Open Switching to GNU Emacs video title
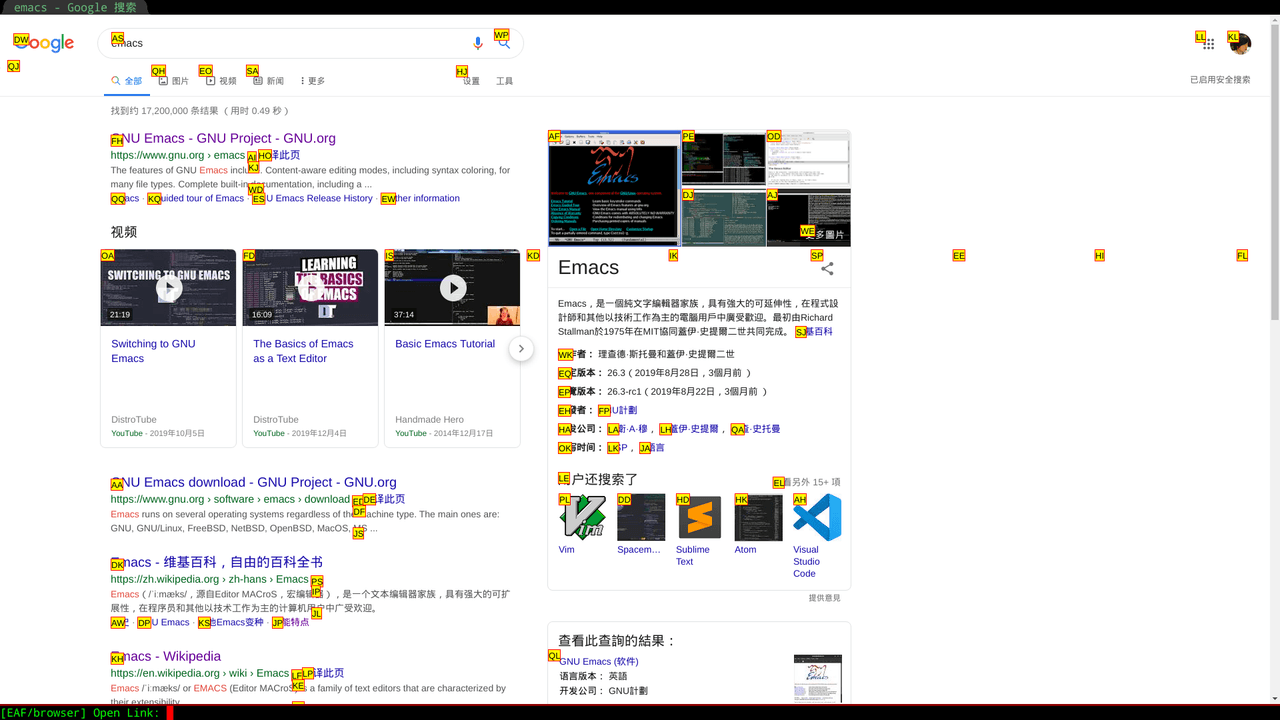The width and height of the screenshot is (1280, 720). point(153,351)
